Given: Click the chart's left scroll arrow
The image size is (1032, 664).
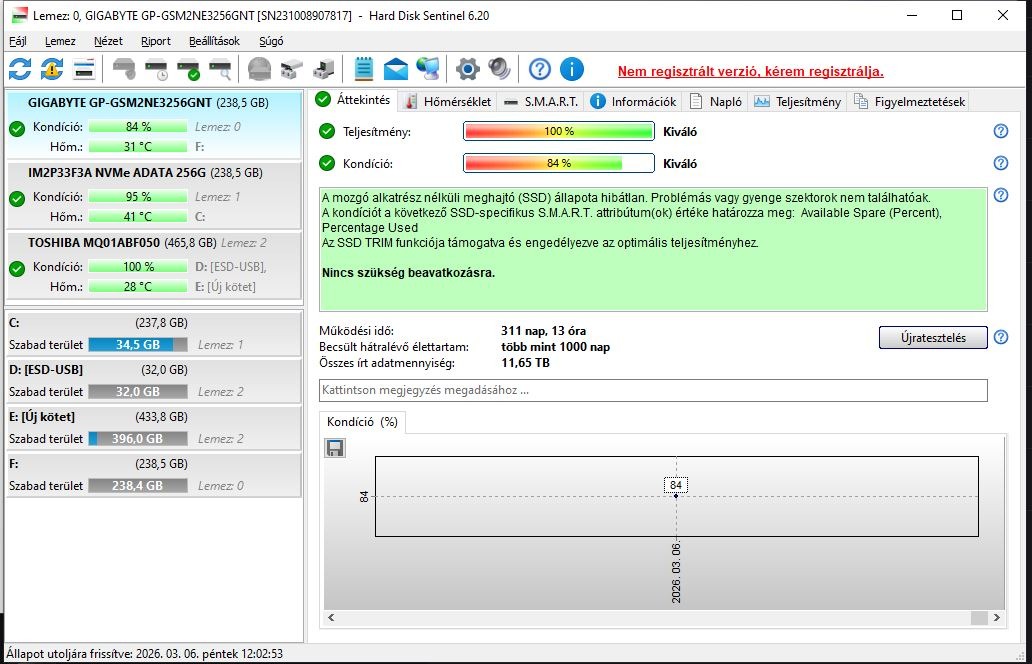Looking at the screenshot, I should (x=331, y=617).
